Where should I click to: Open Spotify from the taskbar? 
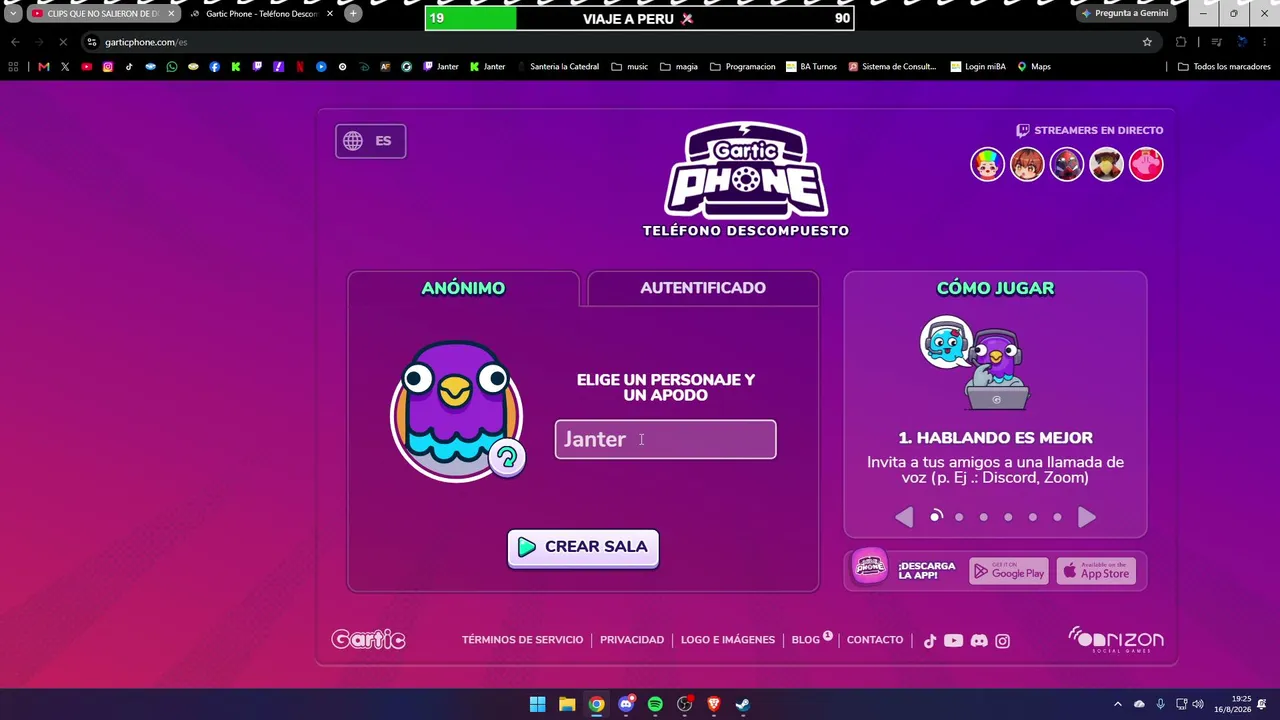tap(655, 704)
